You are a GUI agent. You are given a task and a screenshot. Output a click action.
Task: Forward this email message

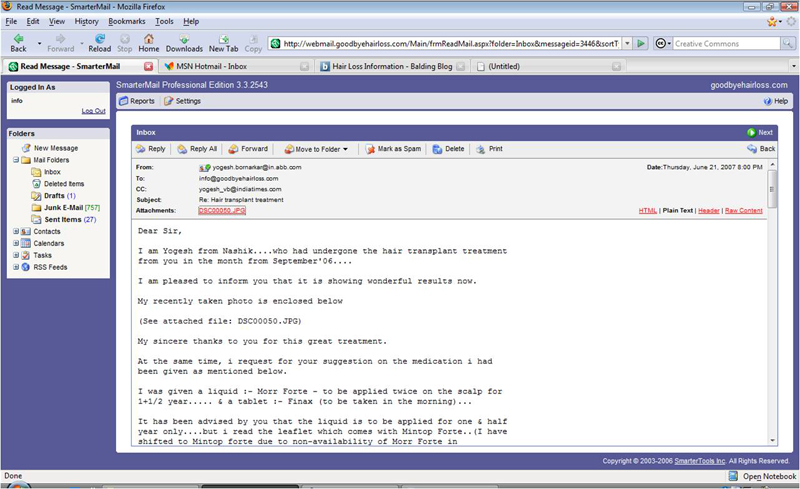[249, 149]
